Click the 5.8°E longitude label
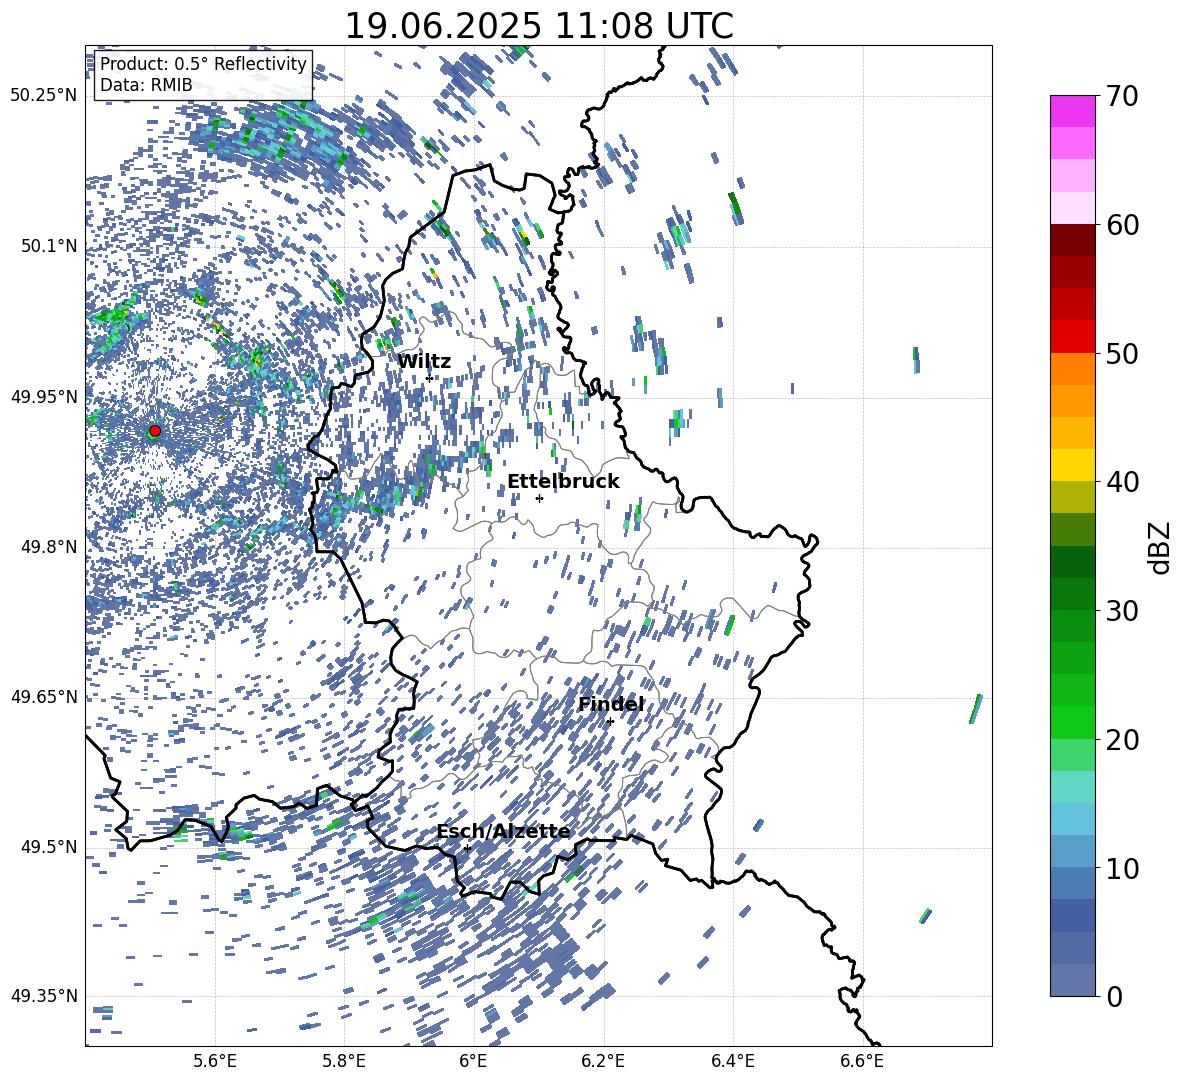Screen dimensions: 1184x1081 (x=344, y=1061)
